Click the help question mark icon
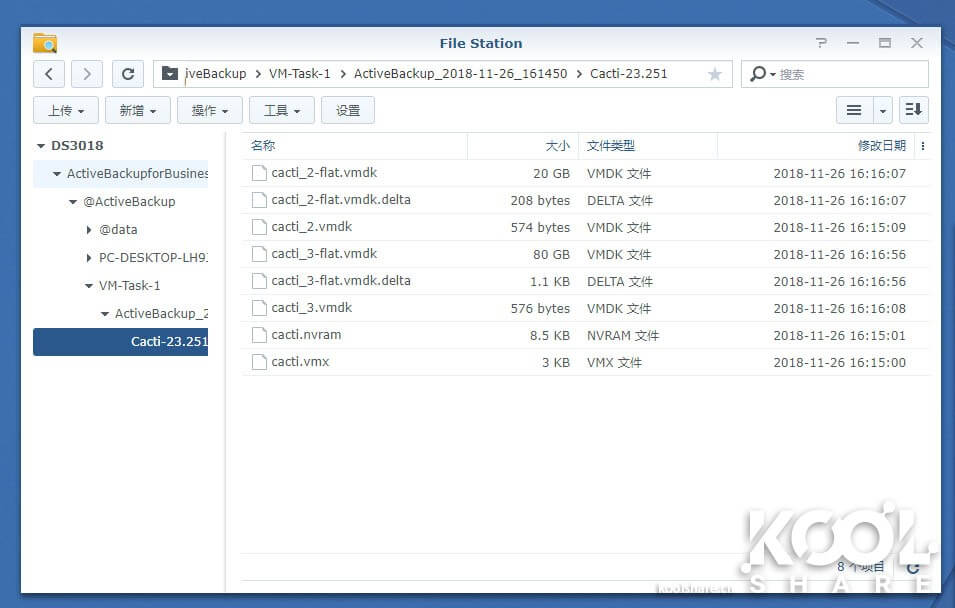This screenshot has height=608, width=955. tap(821, 43)
